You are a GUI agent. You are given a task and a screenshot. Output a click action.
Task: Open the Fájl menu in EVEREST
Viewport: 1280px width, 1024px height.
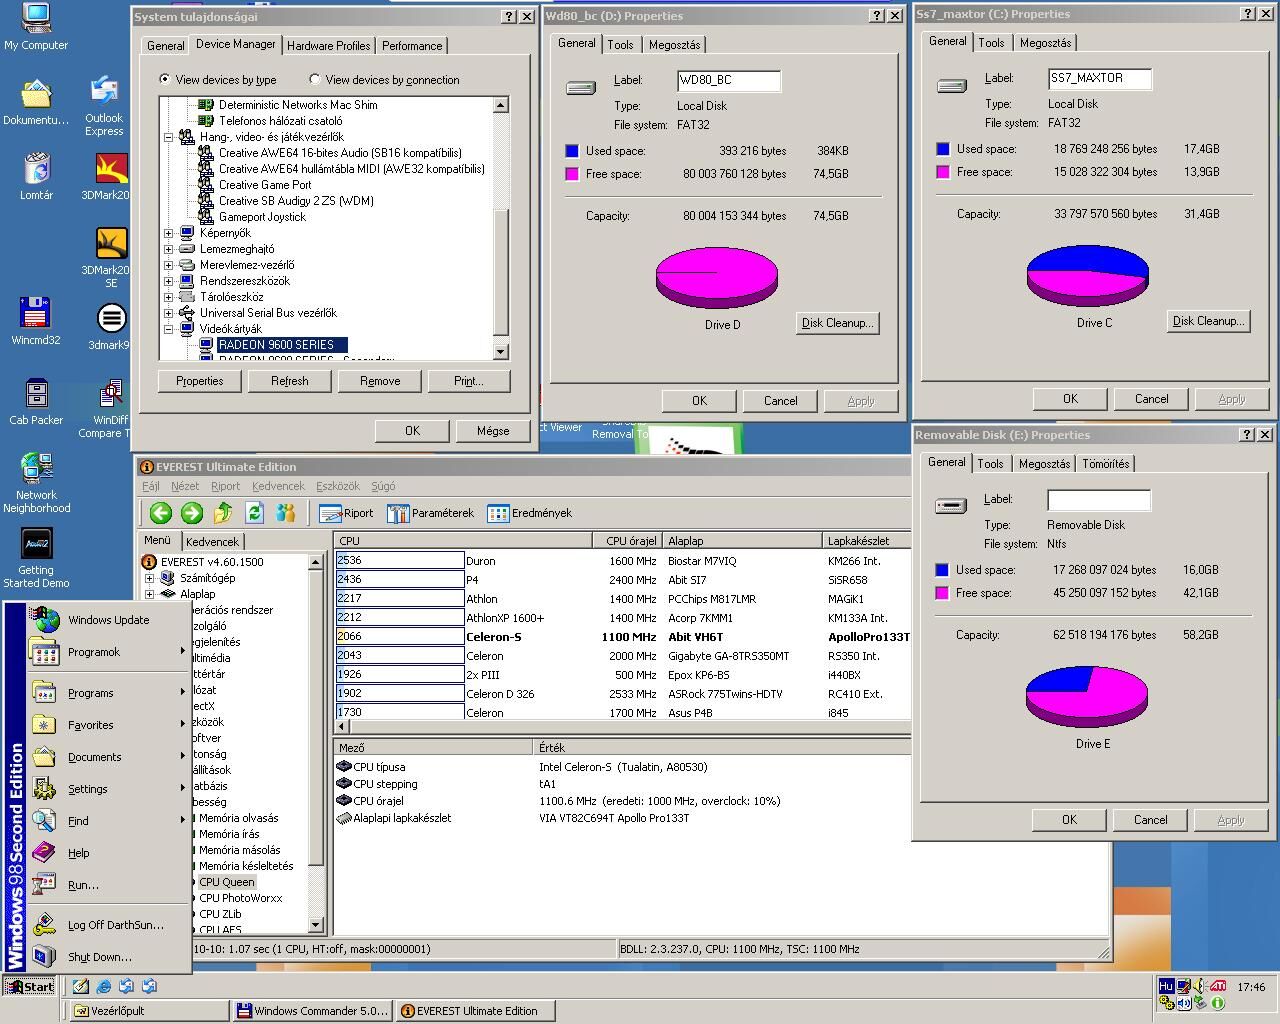point(150,486)
